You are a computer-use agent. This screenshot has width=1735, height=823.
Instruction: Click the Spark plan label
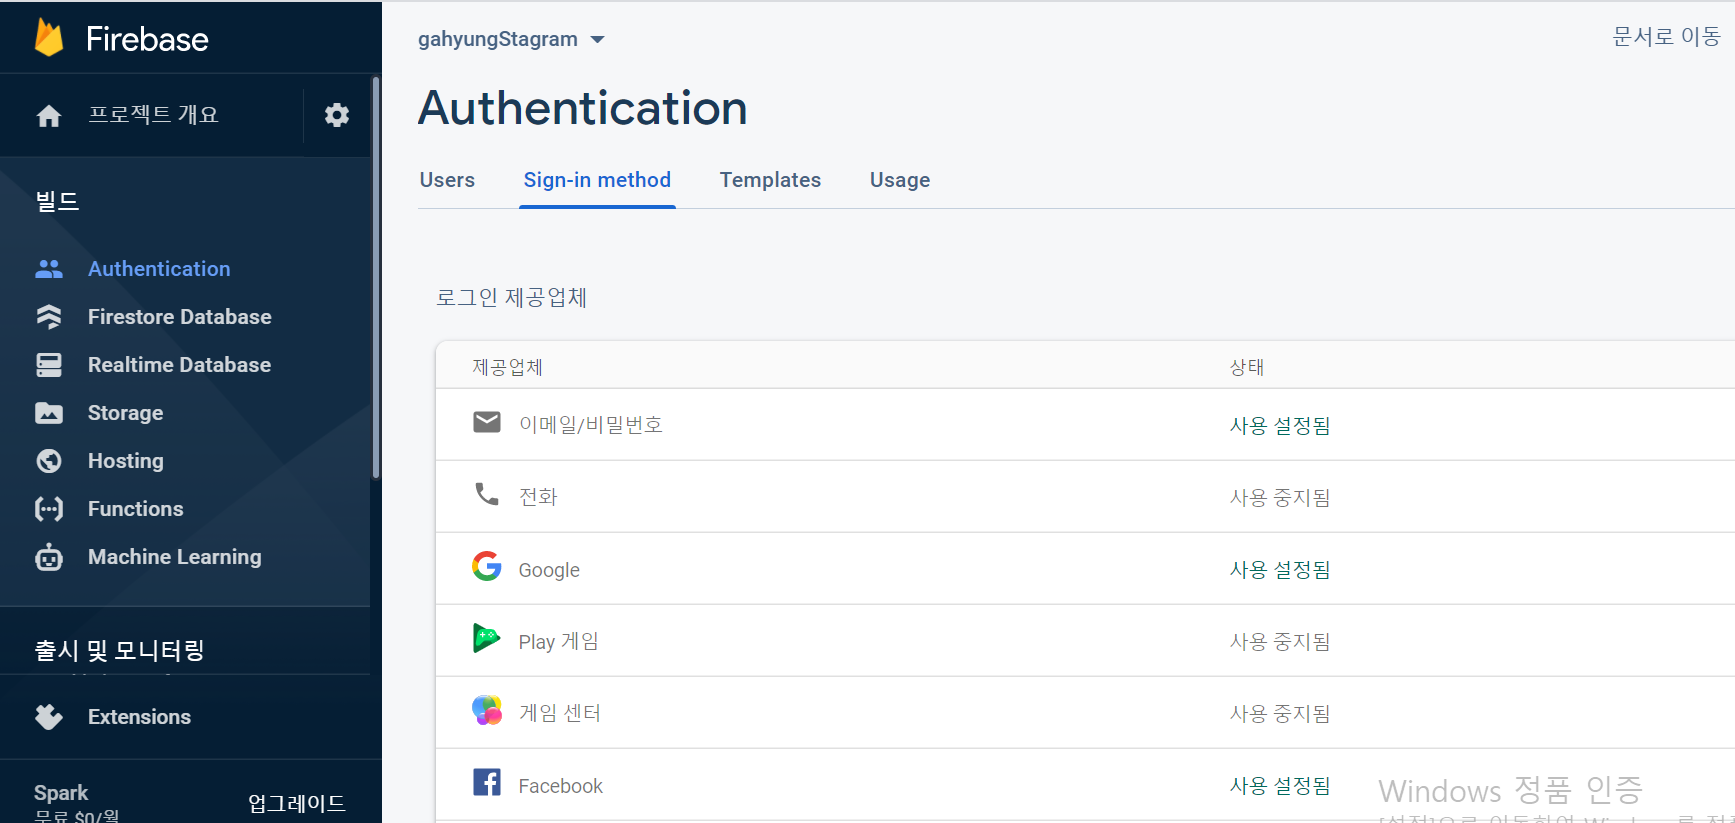tap(61, 793)
